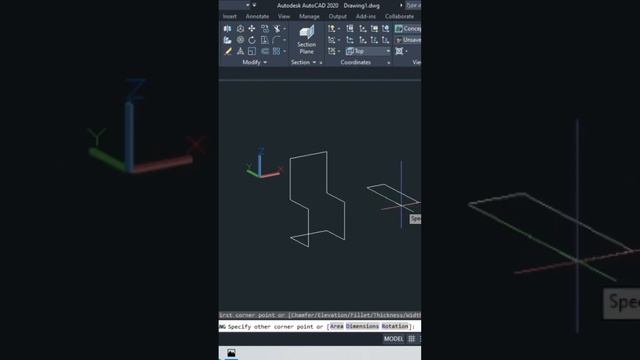Switch to the Annotate ribbon tab

(x=257, y=16)
